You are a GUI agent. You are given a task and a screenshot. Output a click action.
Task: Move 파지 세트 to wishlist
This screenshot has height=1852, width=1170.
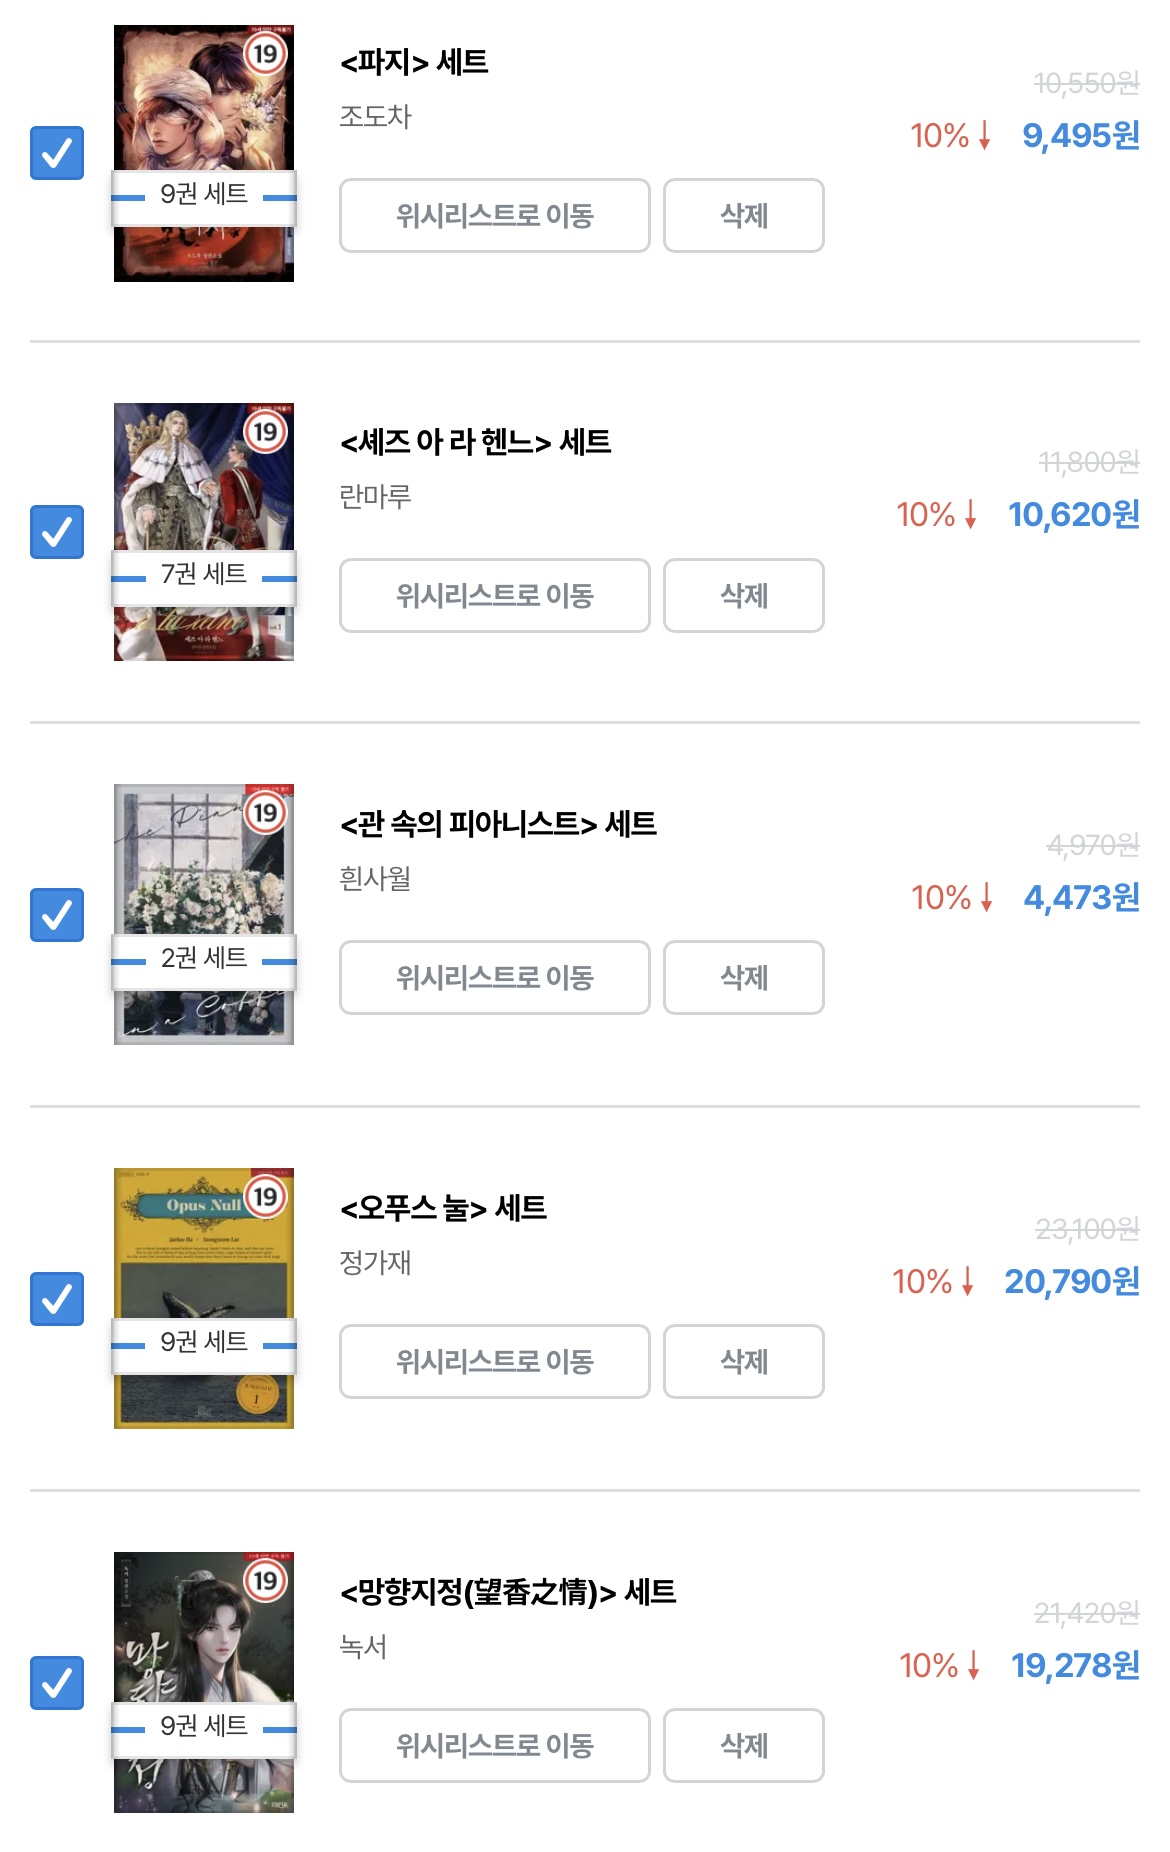(x=495, y=215)
